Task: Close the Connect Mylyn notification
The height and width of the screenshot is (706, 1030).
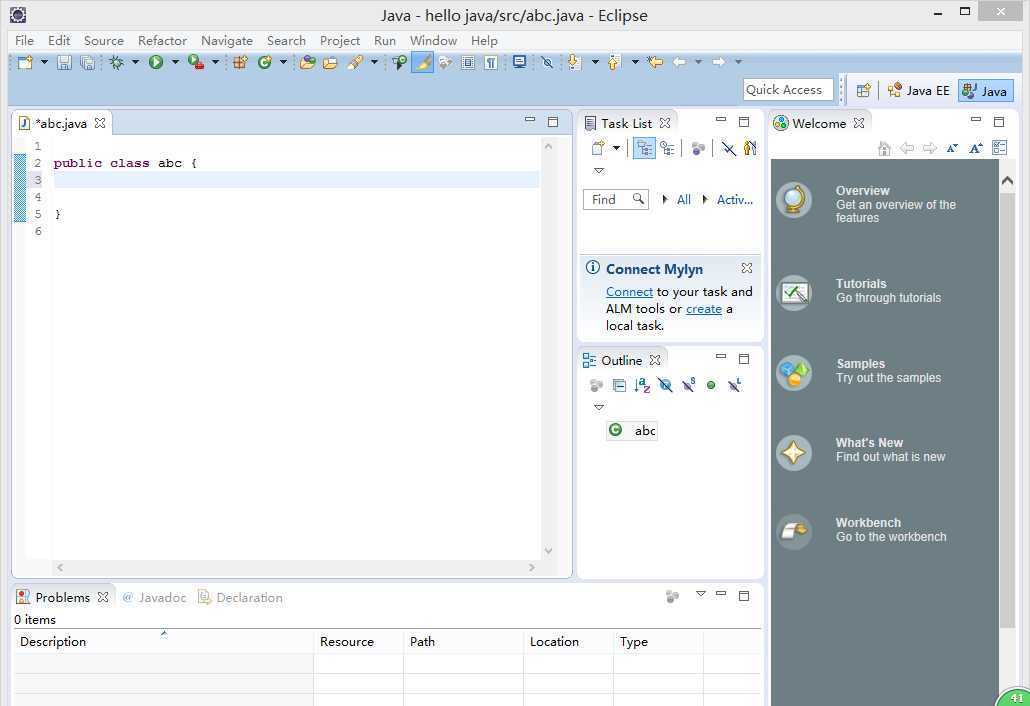Action: [x=747, y=268]
